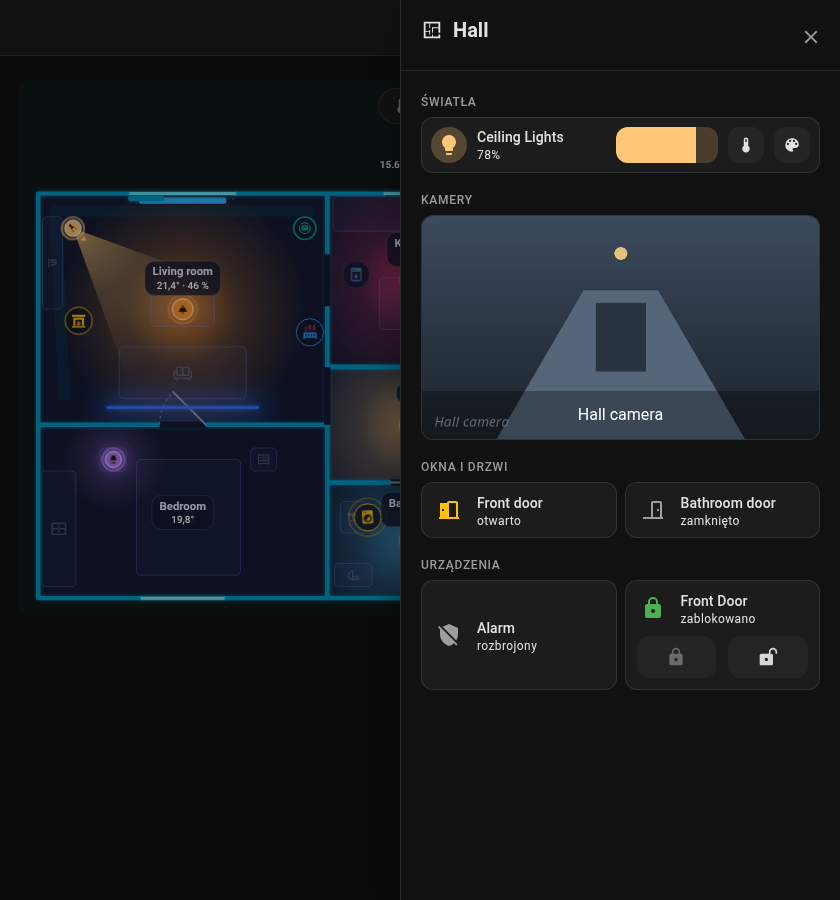Click the green Front Door lock icon
The height and width of the screenshot is (900, 840).
coord(653,608)
